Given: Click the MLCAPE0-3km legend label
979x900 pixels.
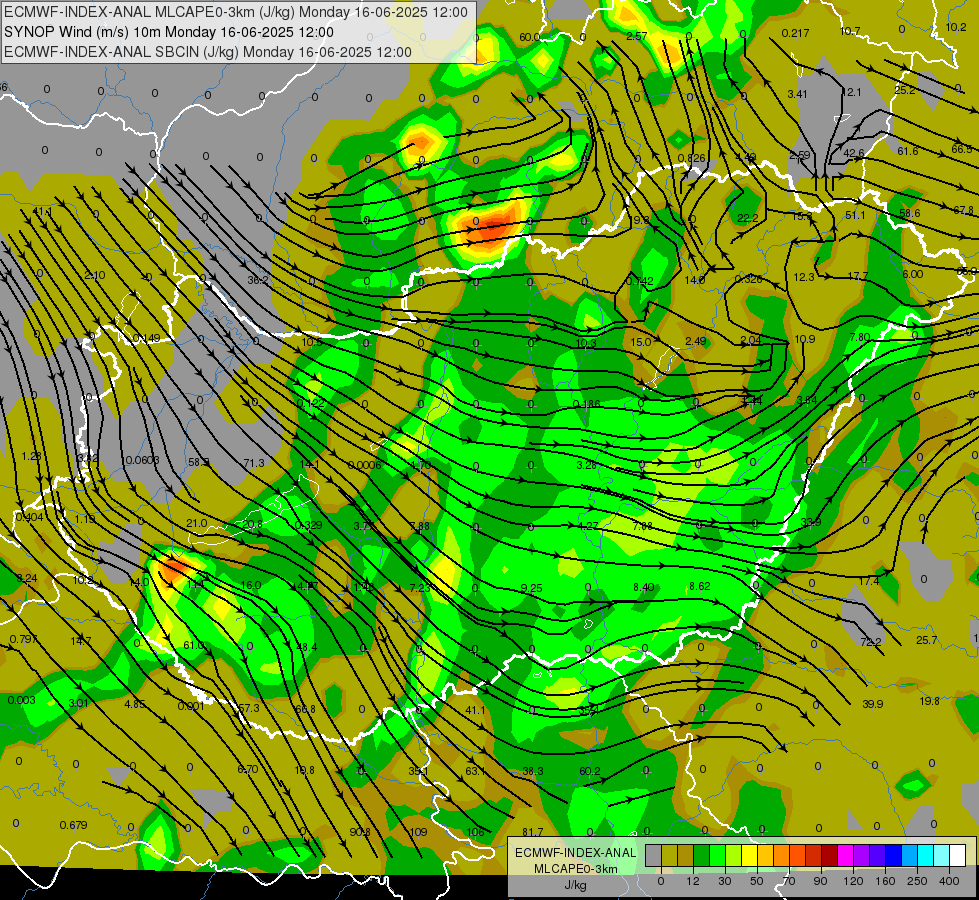Looking at the screenshot, I should click(x=576, y=868).
